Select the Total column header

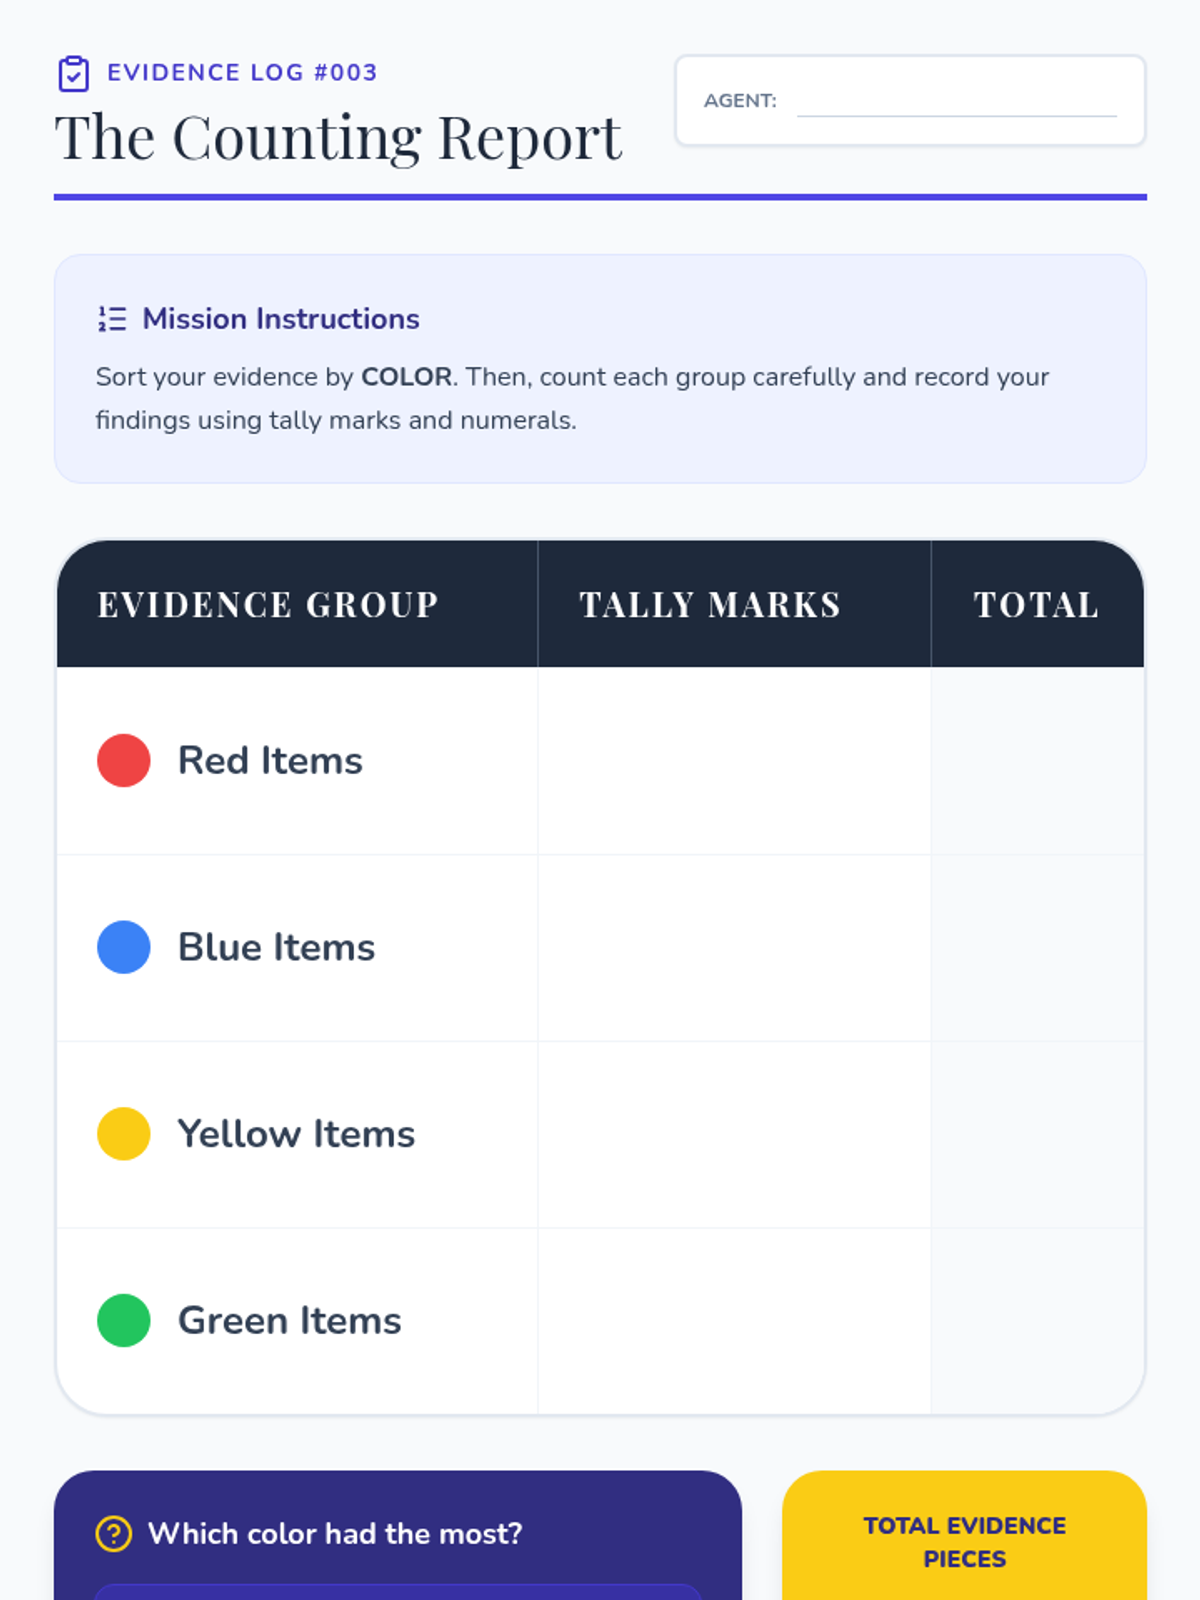(1036, 605)
